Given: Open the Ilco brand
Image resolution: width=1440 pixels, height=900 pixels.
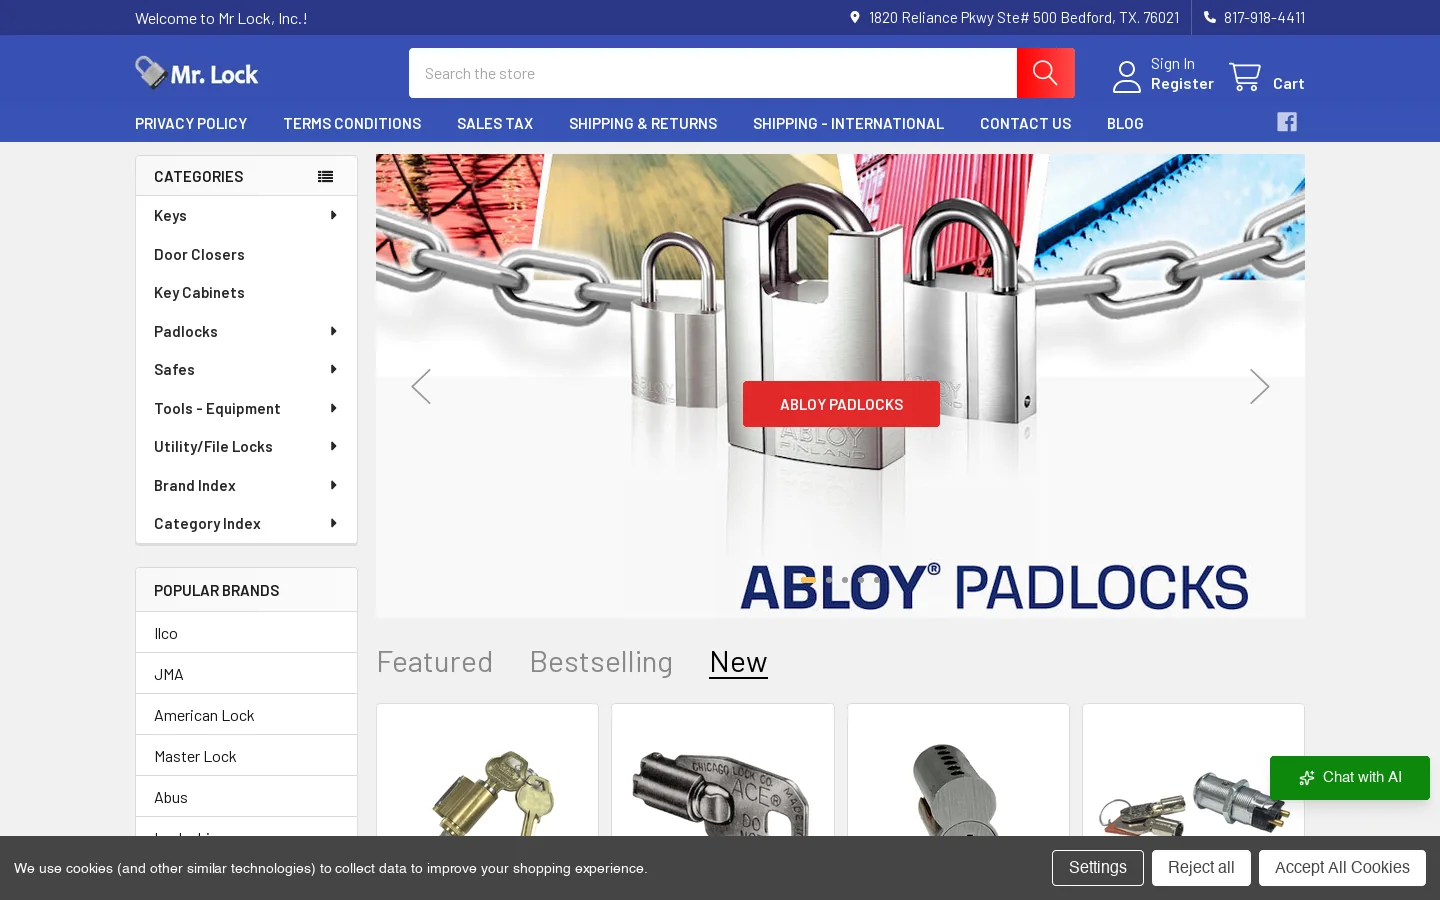Looking at the screenshot, I should (166, 633).
